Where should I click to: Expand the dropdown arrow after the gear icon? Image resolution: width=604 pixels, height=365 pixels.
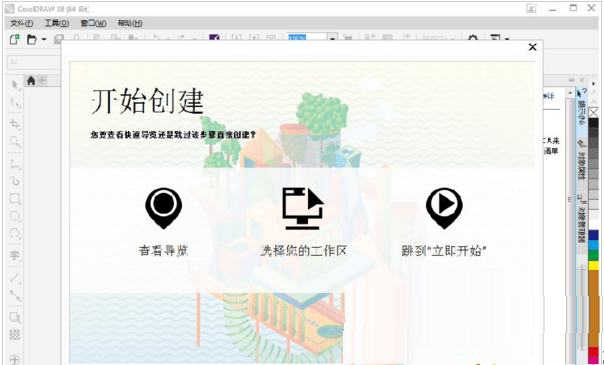pyautogui.click(x=507, y=39)
